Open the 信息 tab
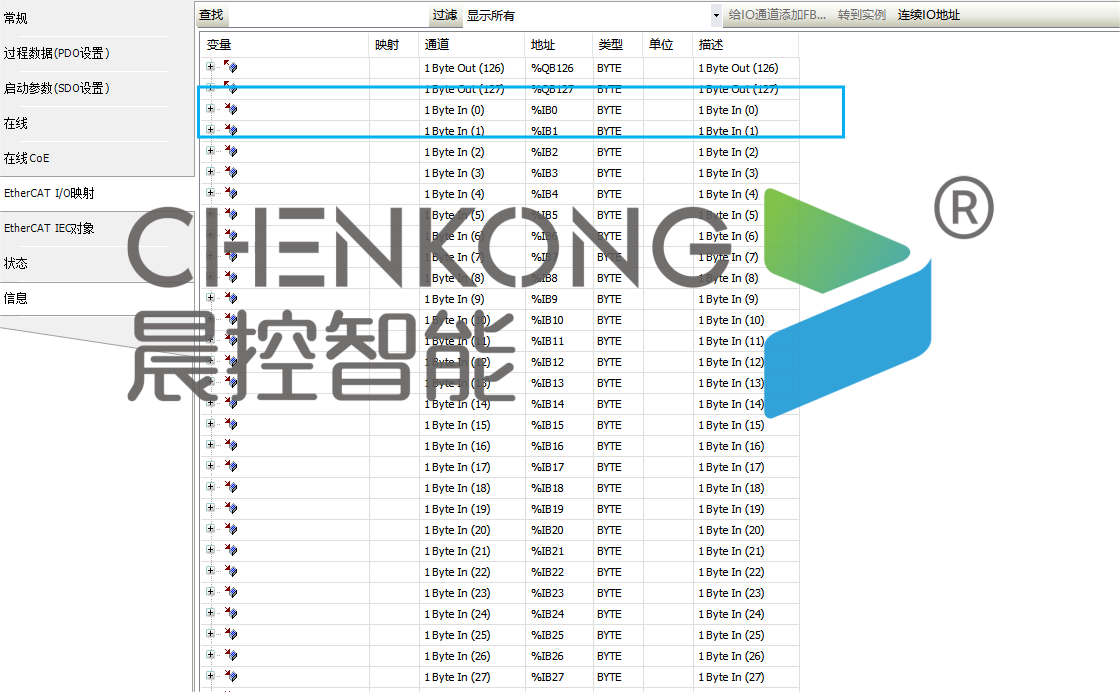Screen dimensions: 1120x692 (x=16, y=298)
